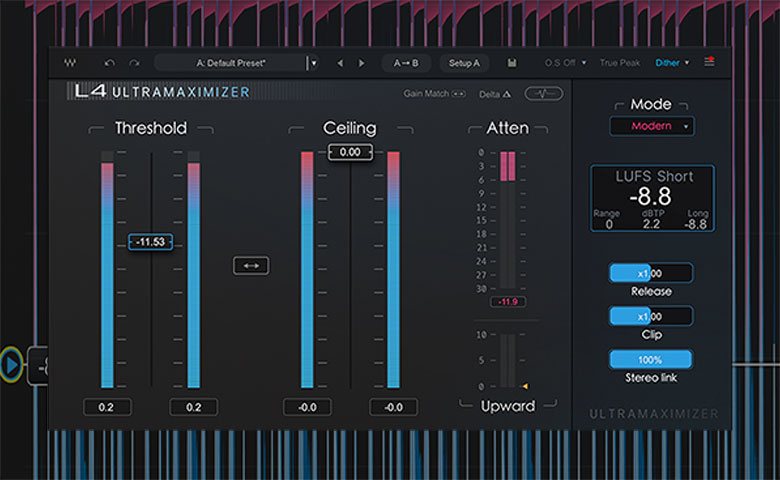Image resolution: width=780 pixels, height=480 pixels.
Task: Click the right Threshold peak value 0.2
Action: tap(194, 407)
